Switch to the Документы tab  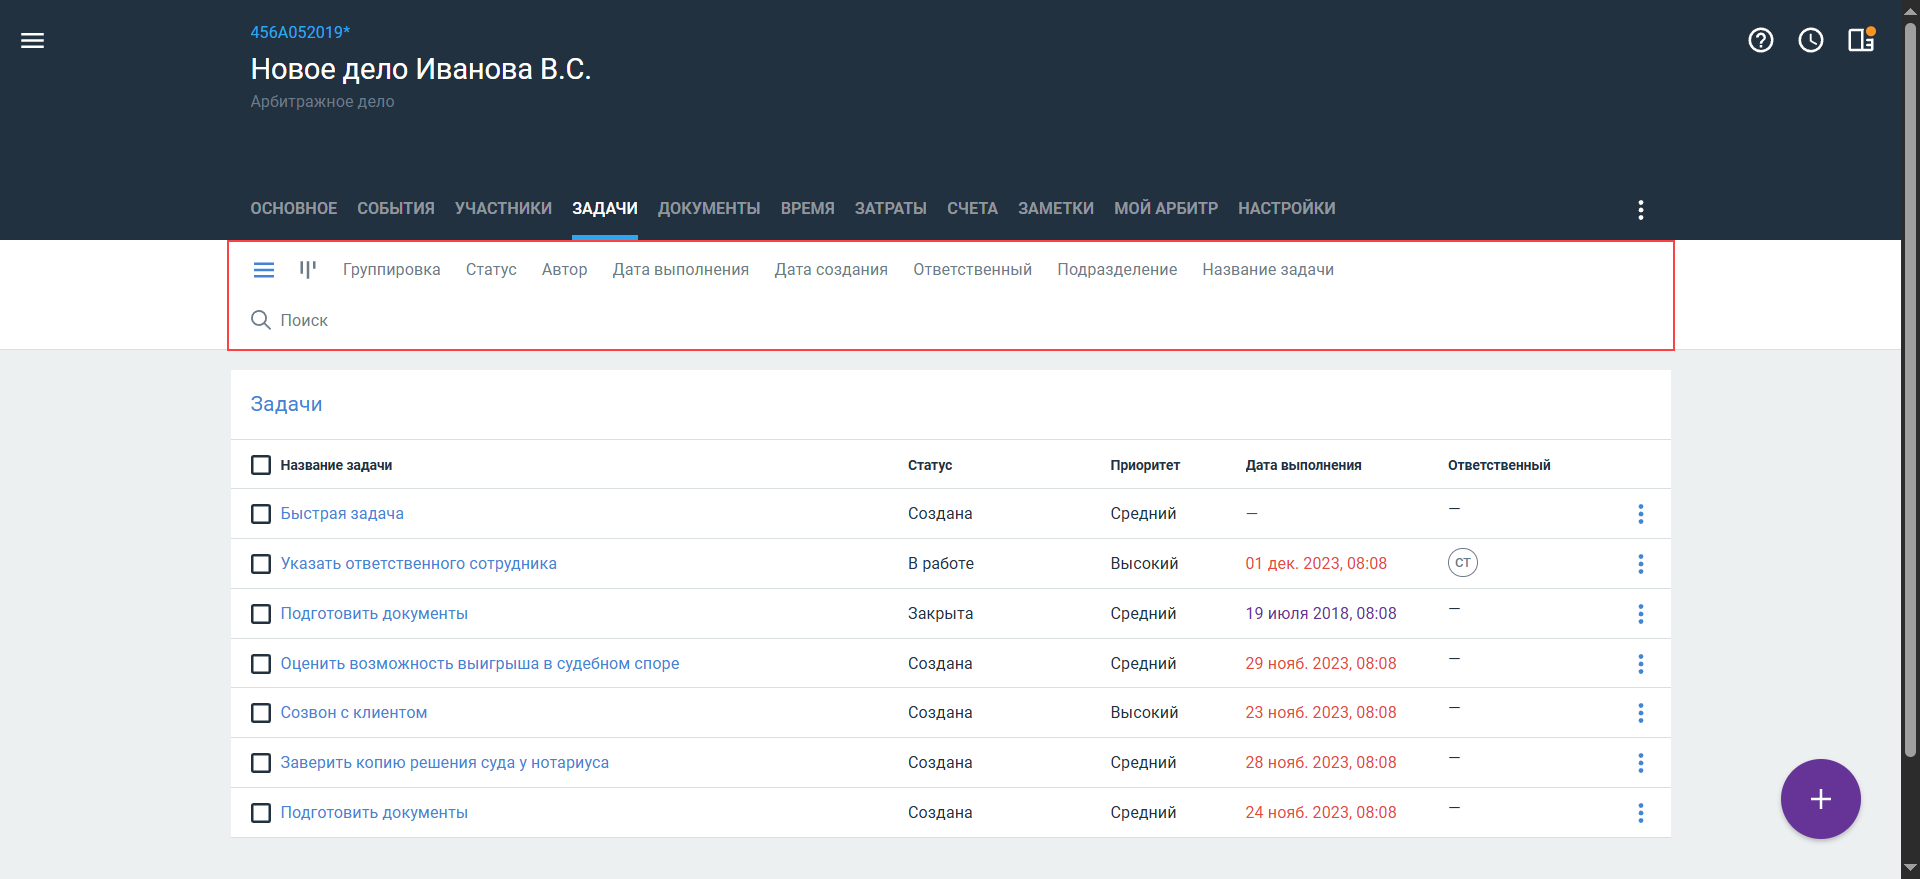[x=709, y=209]
